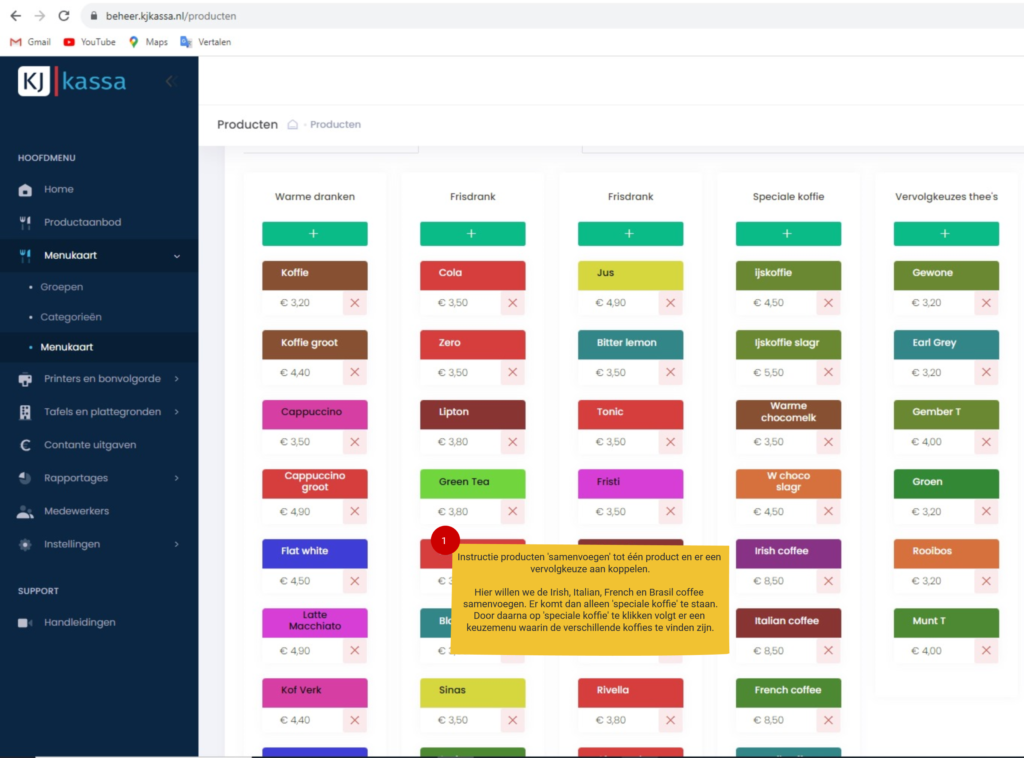Collapse the Menukaart submenu
Image resolution: width=1024 pixels, height=758 pixels.
click(x=177, y=256)
